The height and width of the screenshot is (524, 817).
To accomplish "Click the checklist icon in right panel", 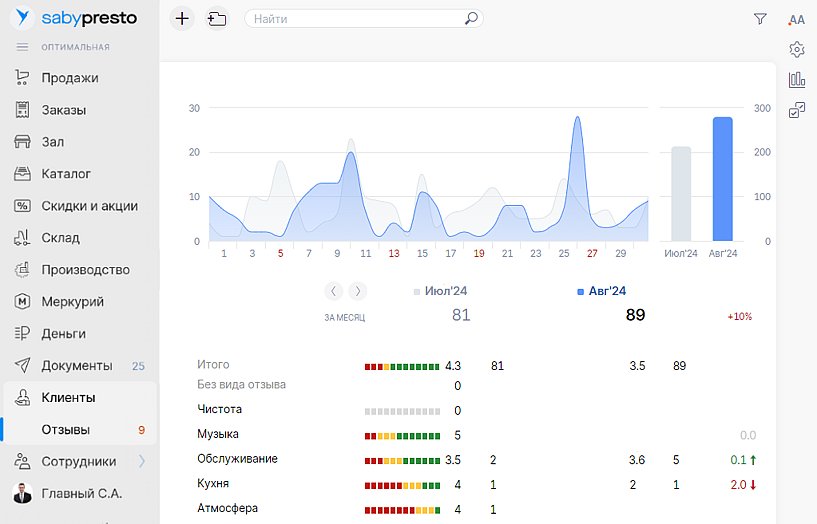I will point(797,110).
